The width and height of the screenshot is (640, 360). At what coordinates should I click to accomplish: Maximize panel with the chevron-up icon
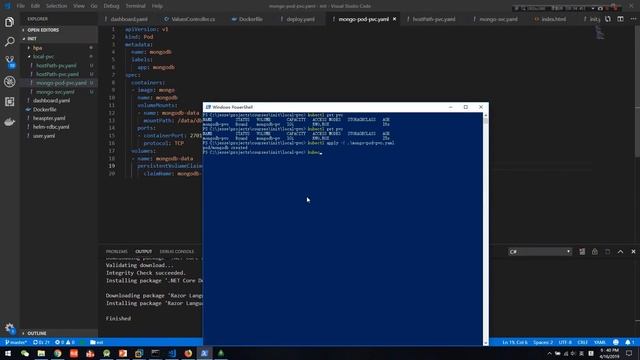pos(620,252)
